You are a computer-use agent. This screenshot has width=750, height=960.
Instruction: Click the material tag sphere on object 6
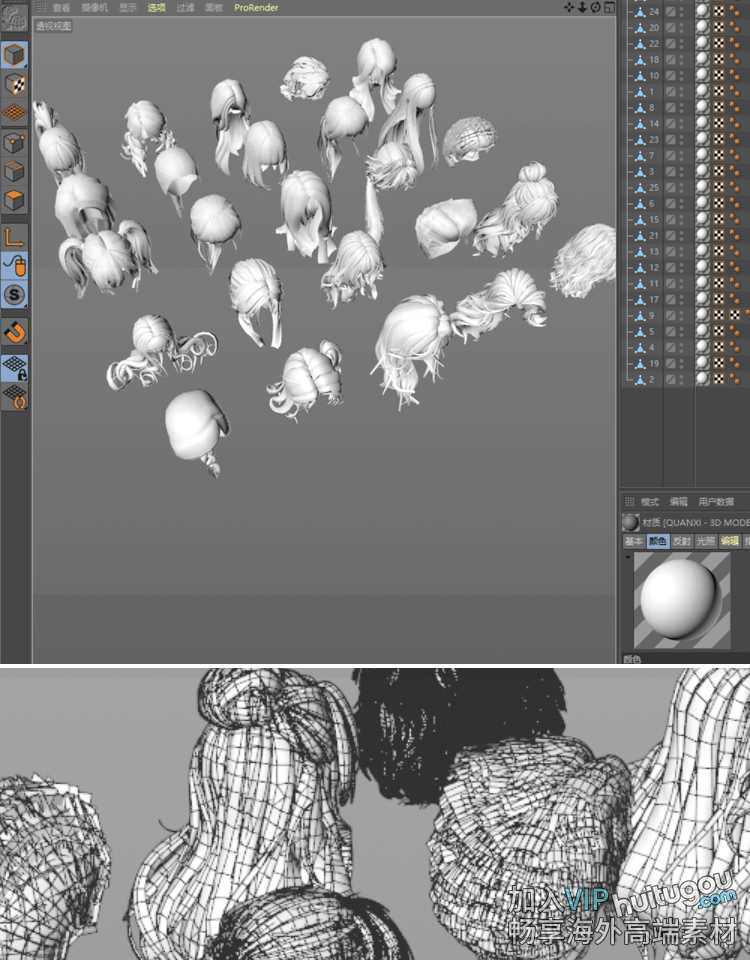(702, 204)
